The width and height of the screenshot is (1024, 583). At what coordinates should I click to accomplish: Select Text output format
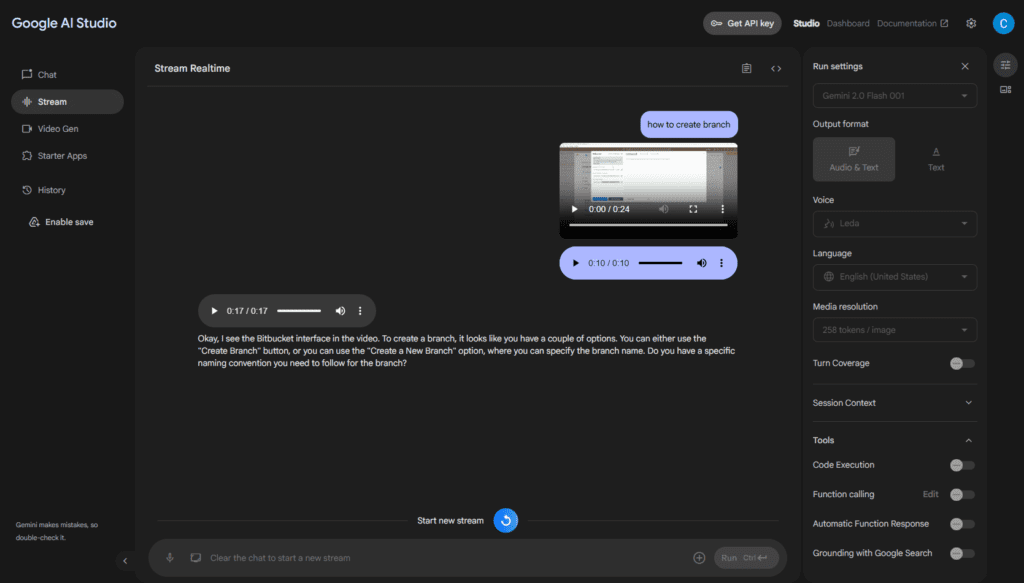pyautogui.click(x=936, y=159)
